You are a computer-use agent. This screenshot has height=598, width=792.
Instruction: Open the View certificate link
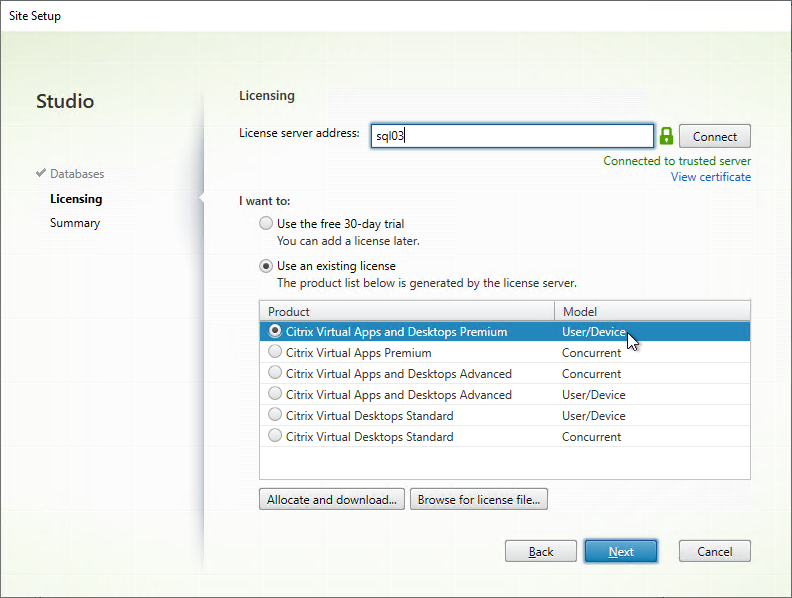[711, 177]
